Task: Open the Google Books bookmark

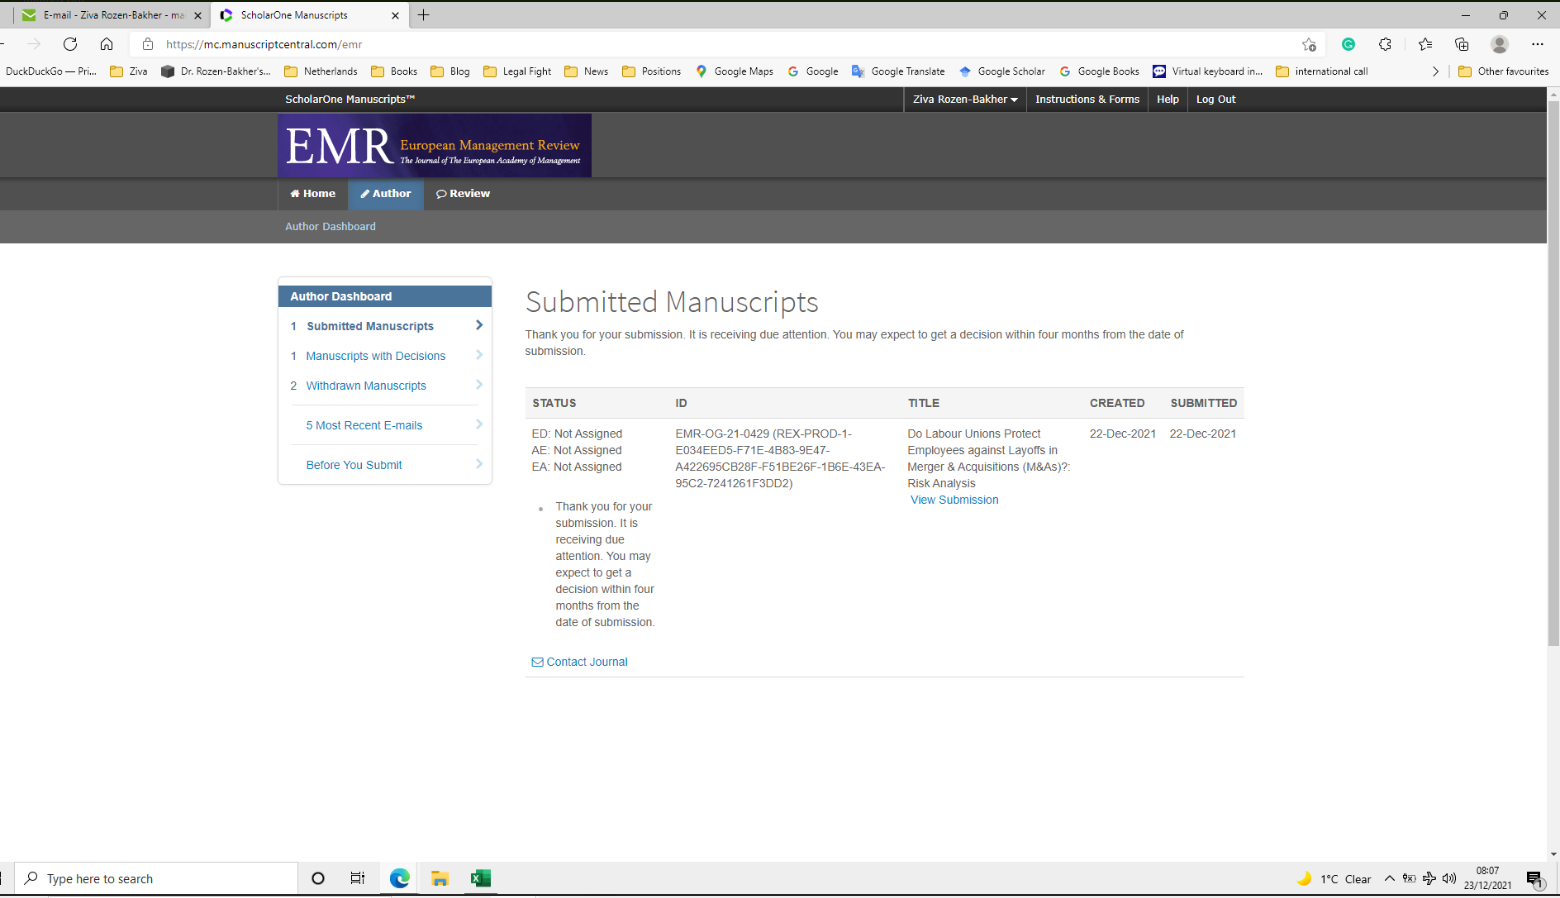Action: [x=1099, y=71]
